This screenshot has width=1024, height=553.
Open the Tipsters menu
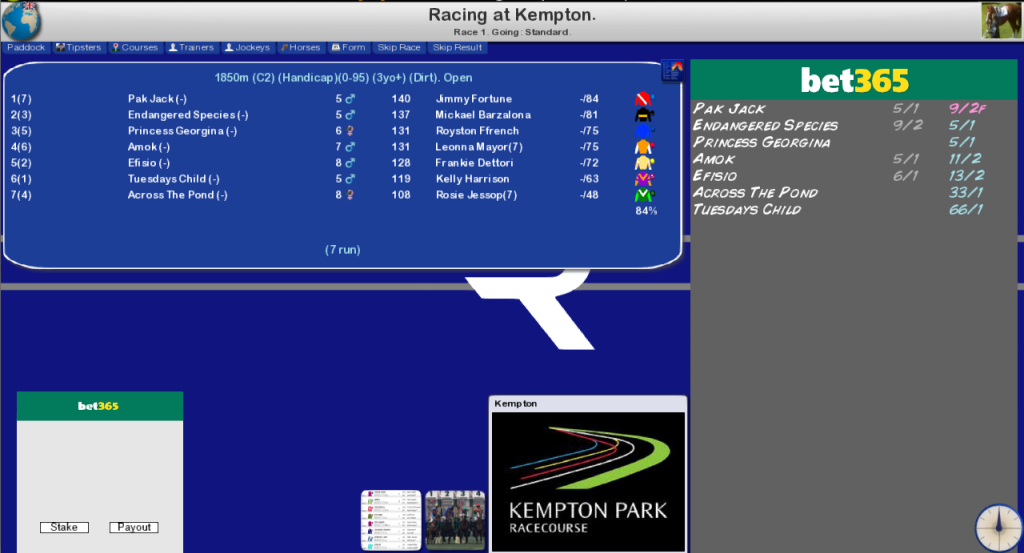tap(78, 48)
